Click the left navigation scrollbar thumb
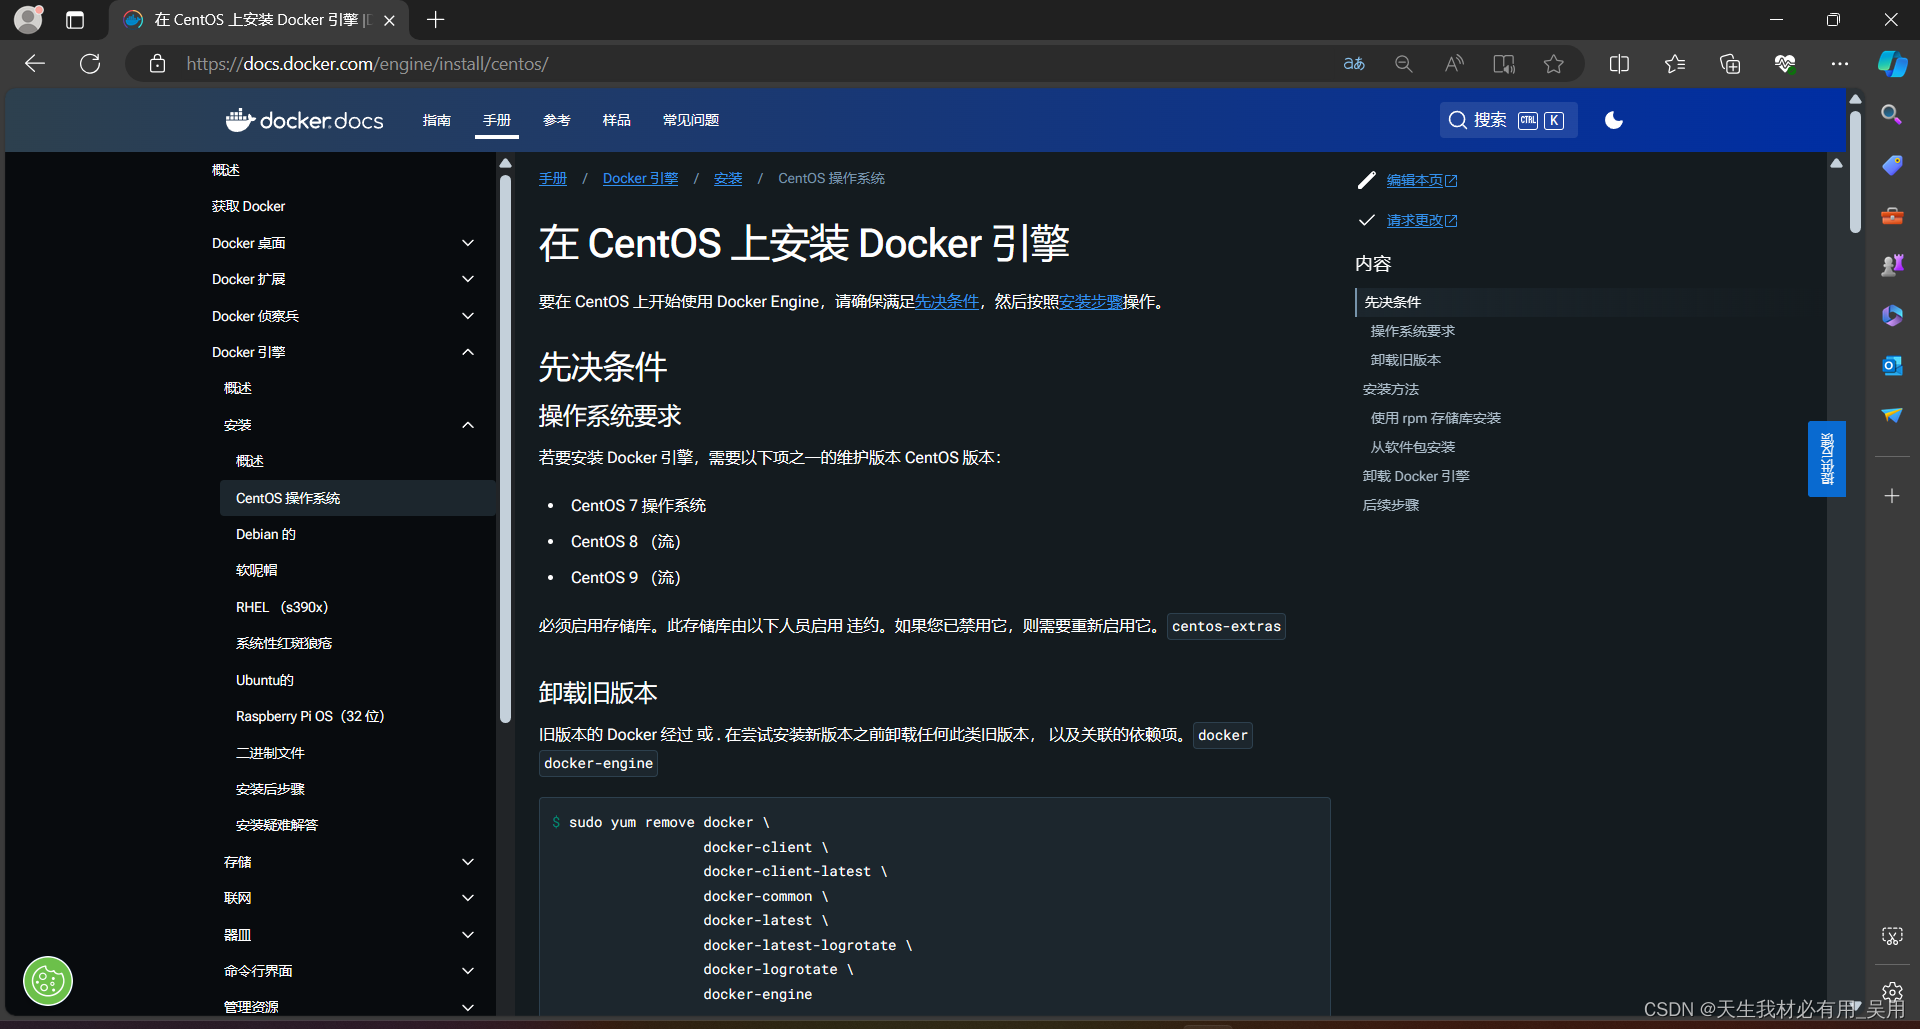This screenshot has width=1920, height=1029. (505, 448)
